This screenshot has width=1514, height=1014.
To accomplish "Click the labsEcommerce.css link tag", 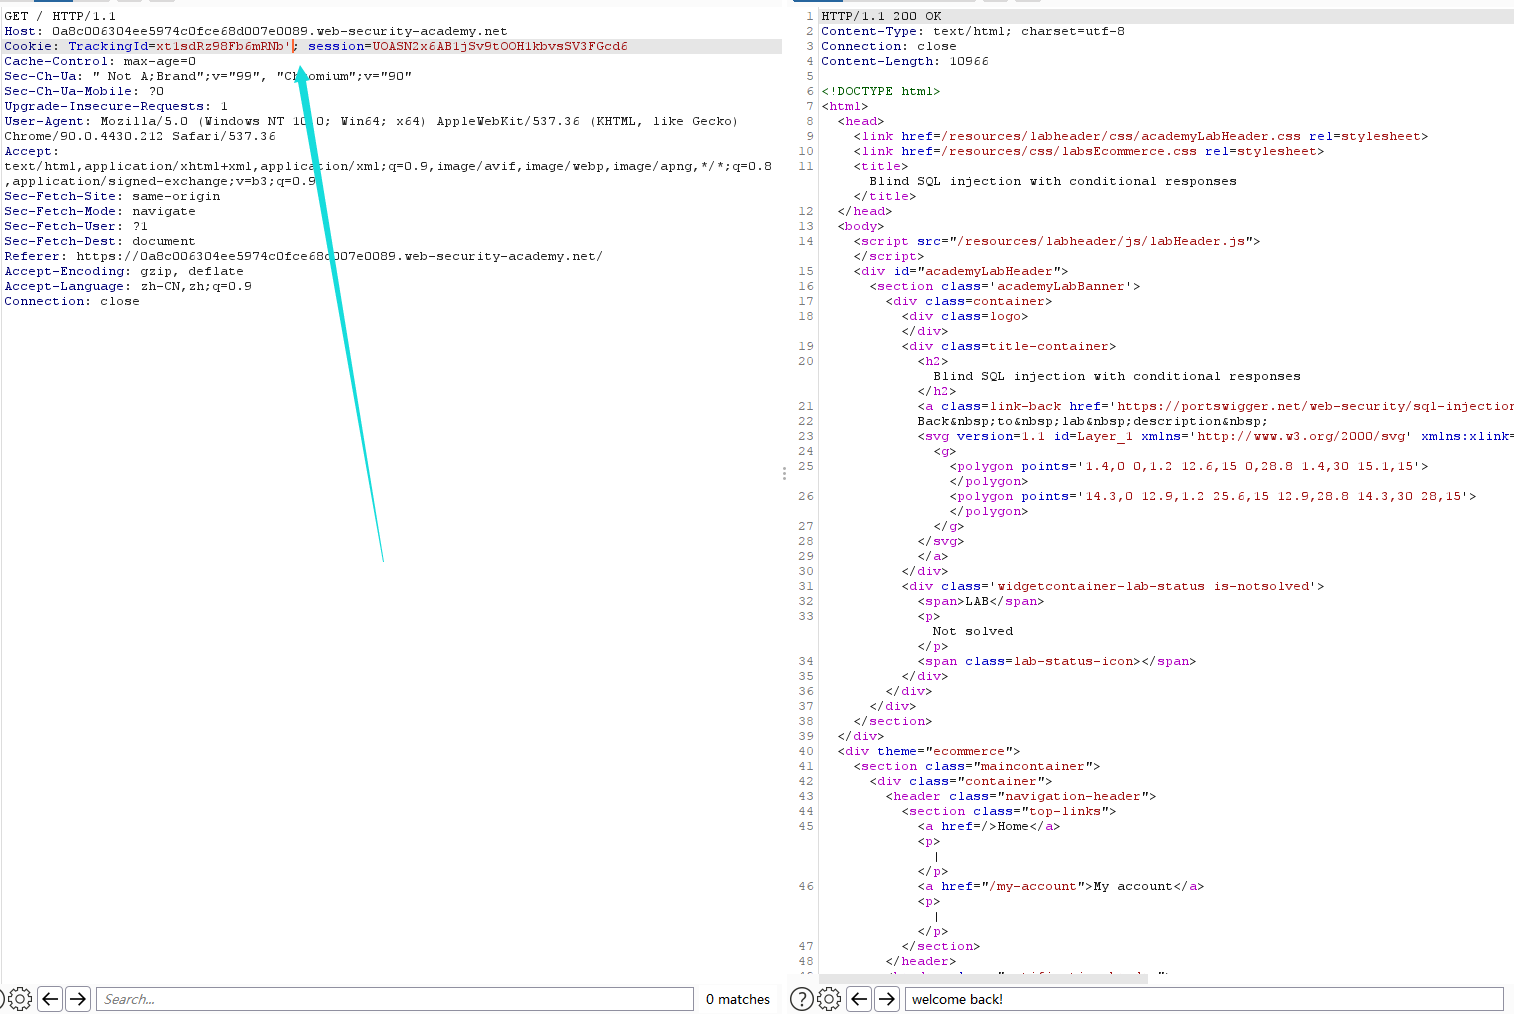I will [1089, 151].
